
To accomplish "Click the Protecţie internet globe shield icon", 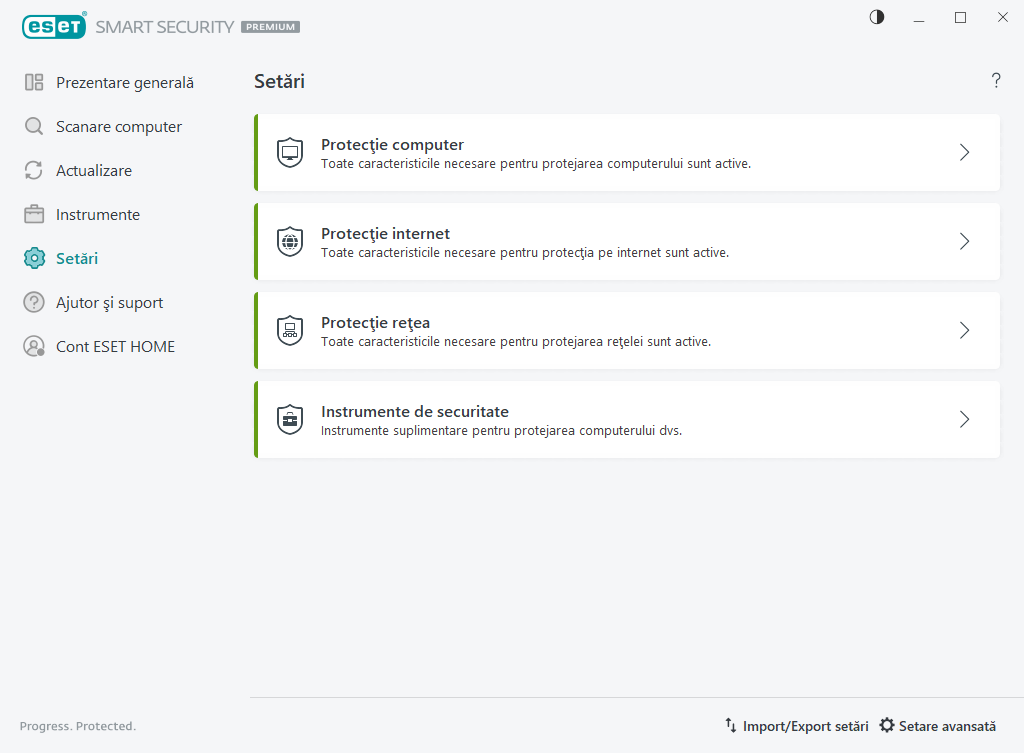I will pyautogui.click(x=289, y=242).
